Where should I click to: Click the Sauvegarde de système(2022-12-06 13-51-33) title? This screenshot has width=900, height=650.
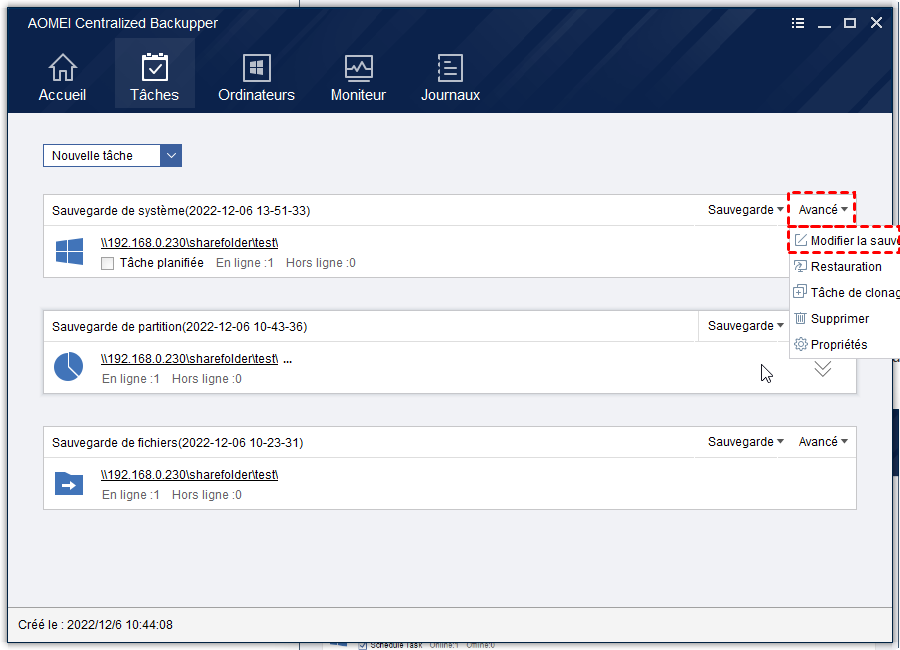click(181, 211)
